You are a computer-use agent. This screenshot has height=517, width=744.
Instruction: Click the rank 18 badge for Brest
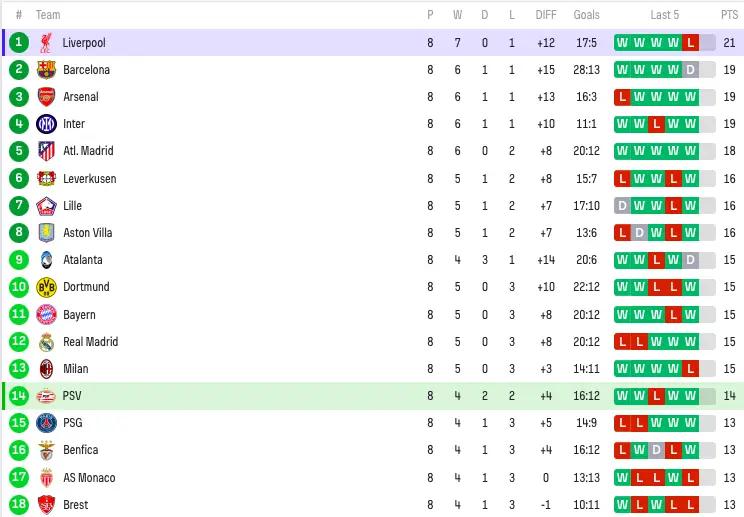point(19,504)
